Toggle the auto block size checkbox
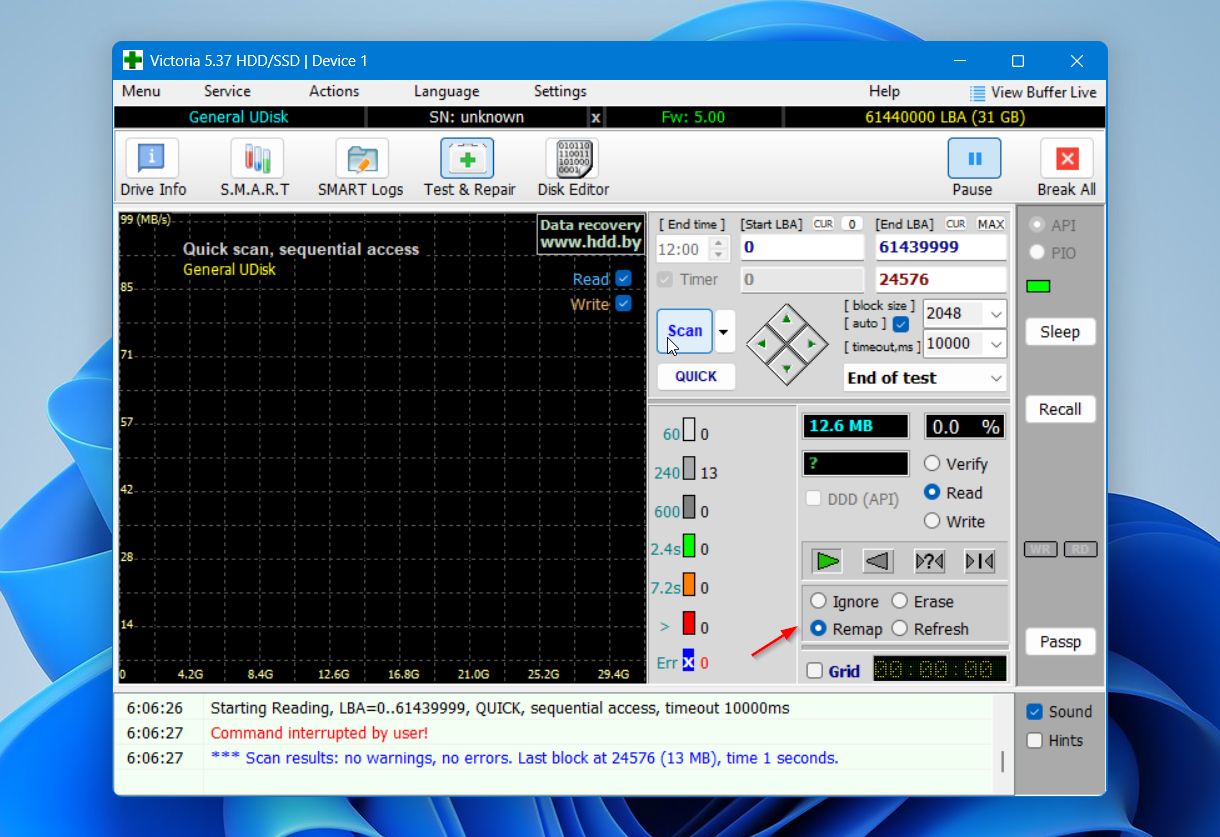 point(901,324)
